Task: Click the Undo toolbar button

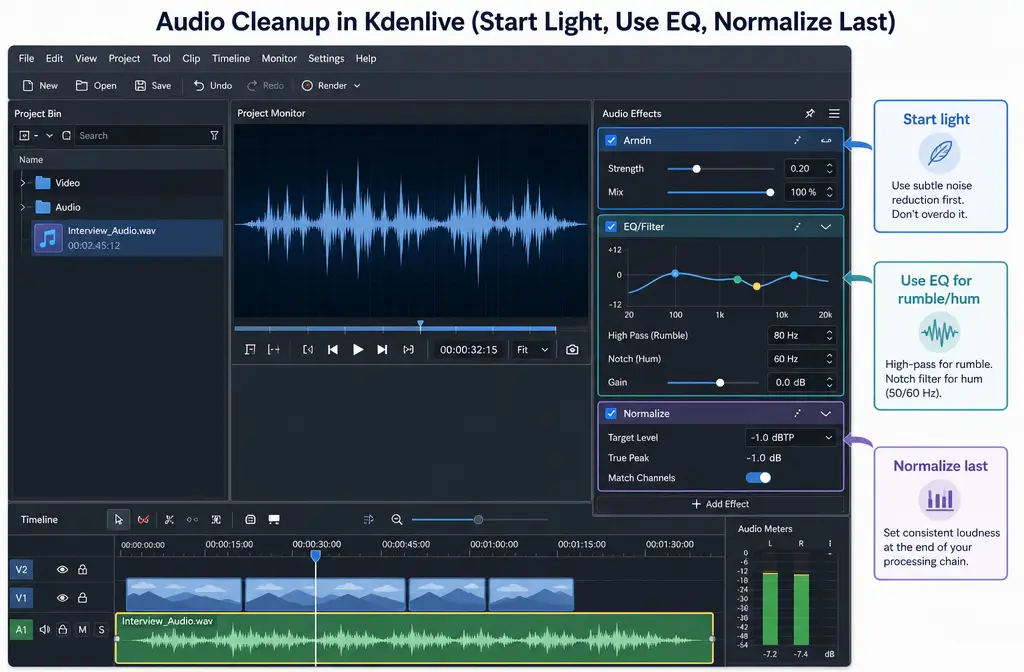Action: (213, 86)
